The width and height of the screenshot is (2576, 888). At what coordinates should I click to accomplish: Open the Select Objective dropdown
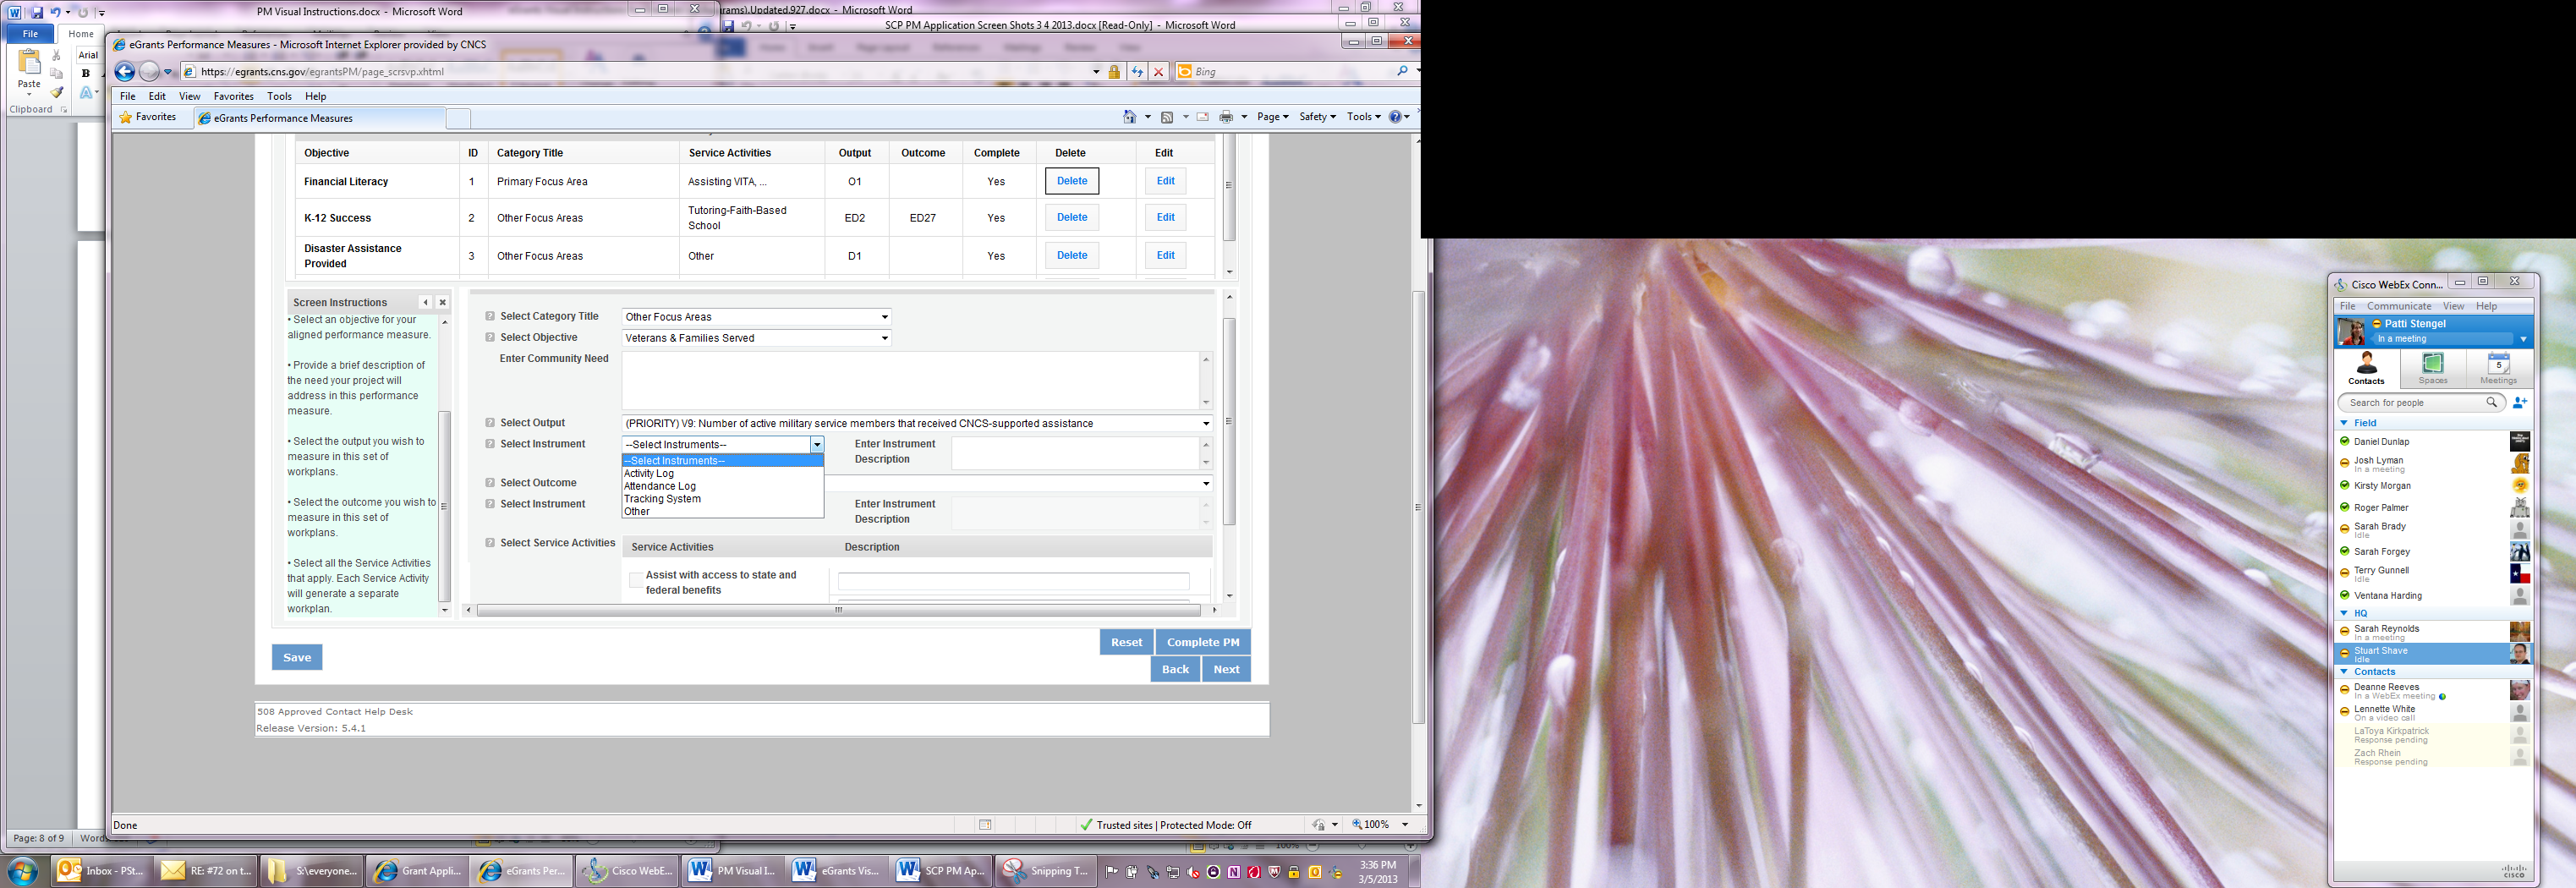click(757, 338)
